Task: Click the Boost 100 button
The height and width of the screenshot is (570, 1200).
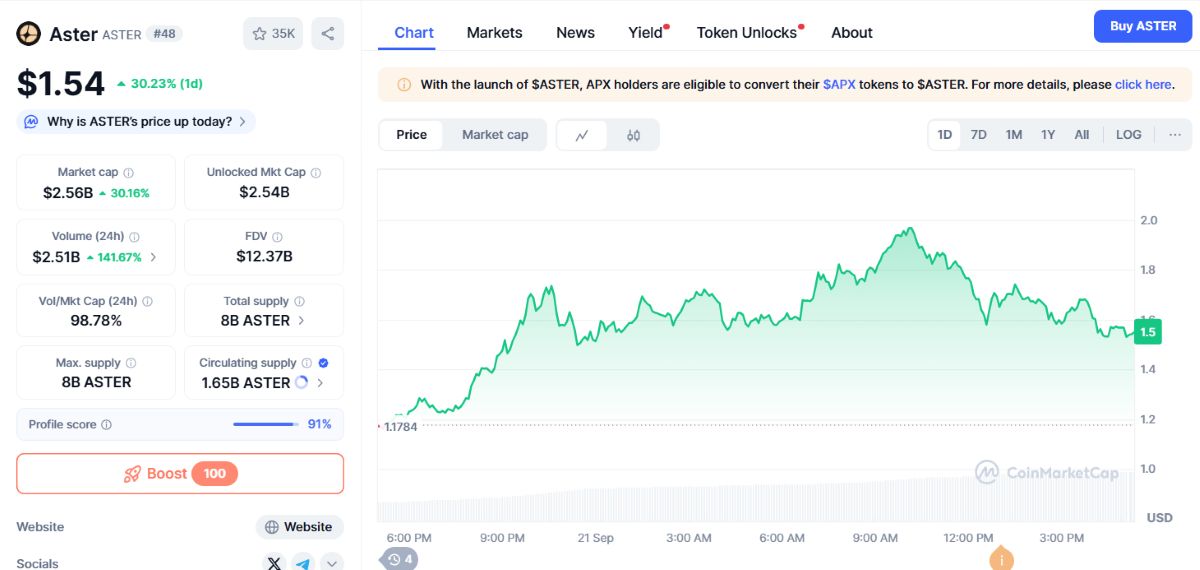Action: [180, 473]
